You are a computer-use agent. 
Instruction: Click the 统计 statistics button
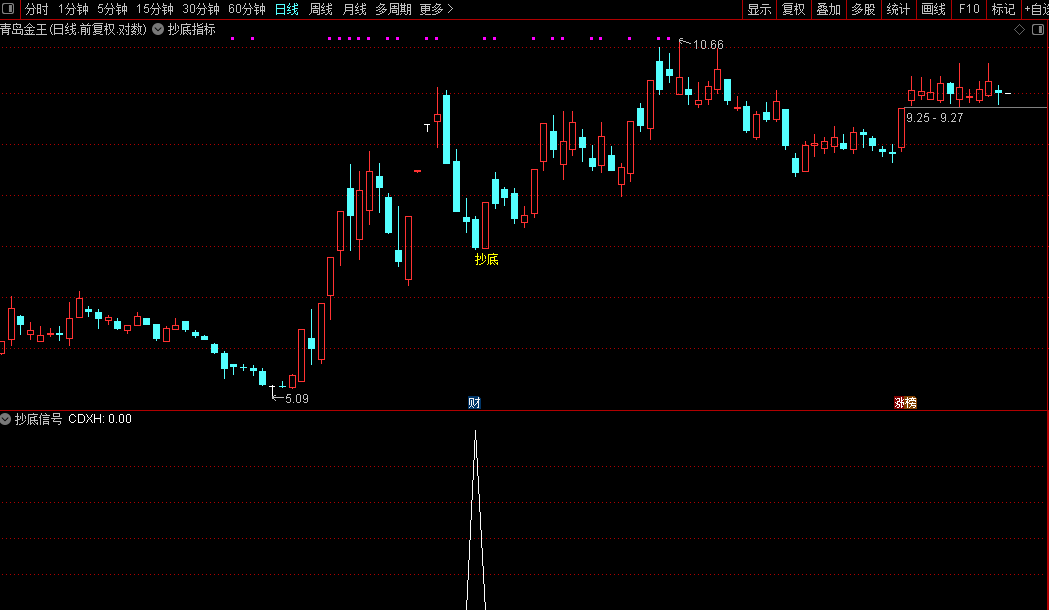(898, 9)
